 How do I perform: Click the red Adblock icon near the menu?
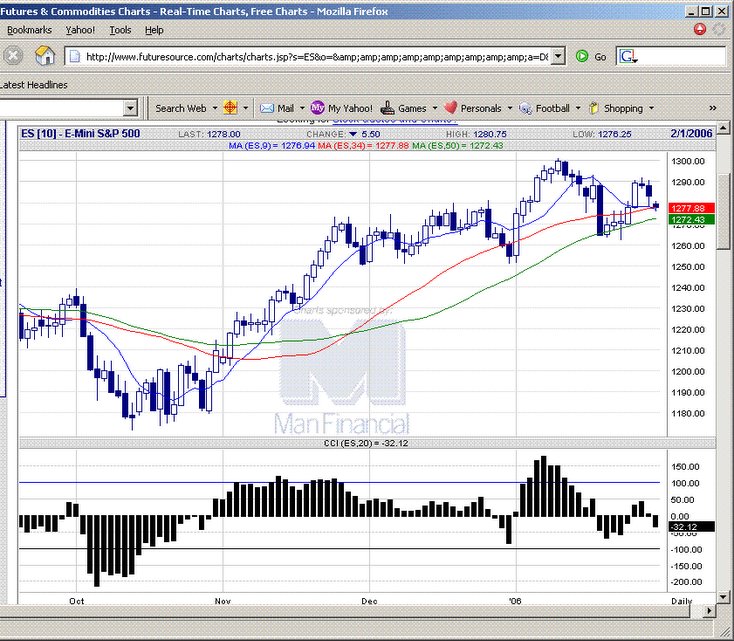click(699, 29)
